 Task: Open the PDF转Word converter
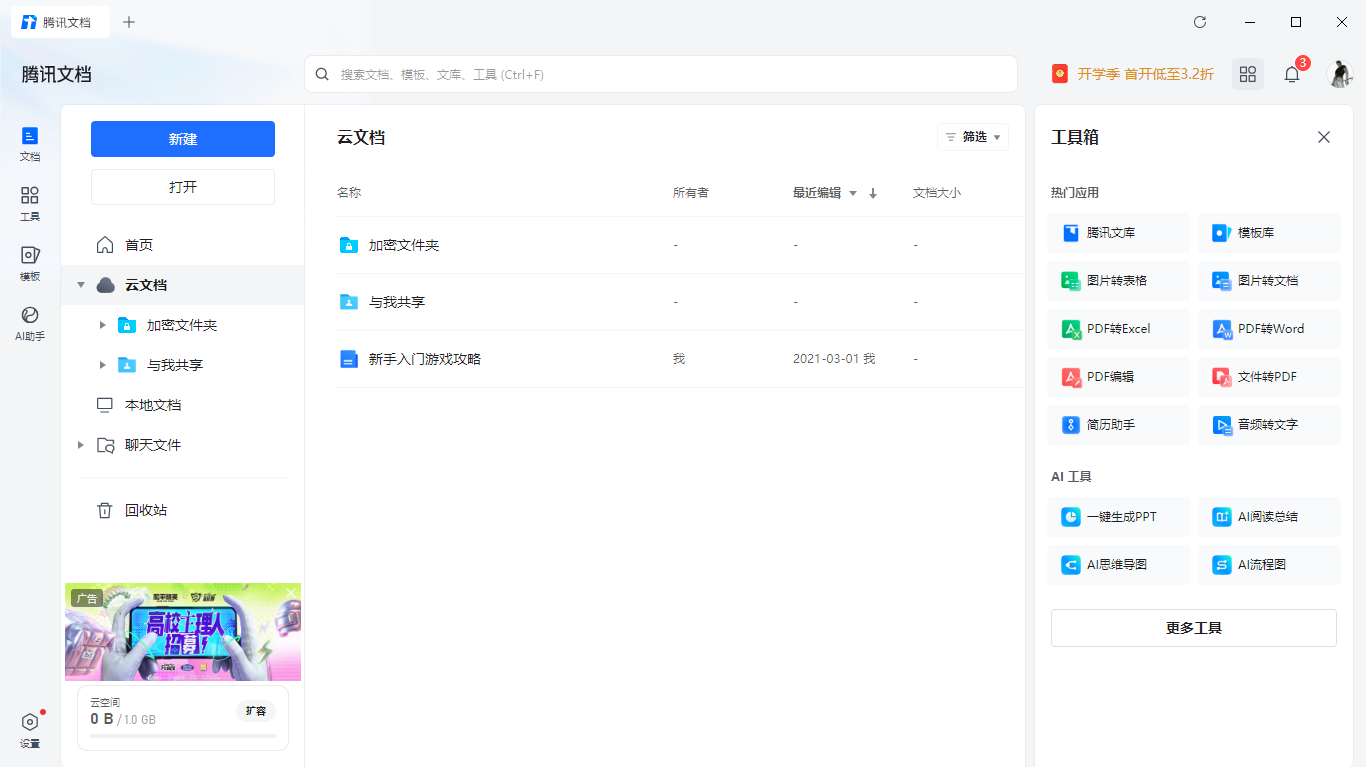pos(1269,328)
